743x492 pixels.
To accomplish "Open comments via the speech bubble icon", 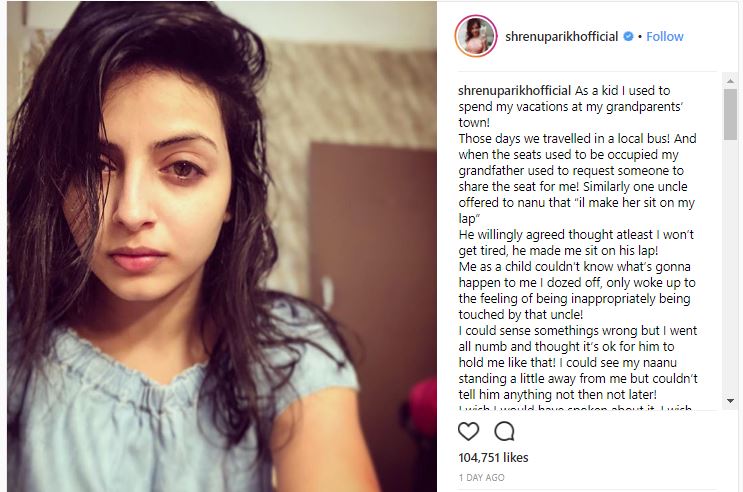I will click(504, 431).
